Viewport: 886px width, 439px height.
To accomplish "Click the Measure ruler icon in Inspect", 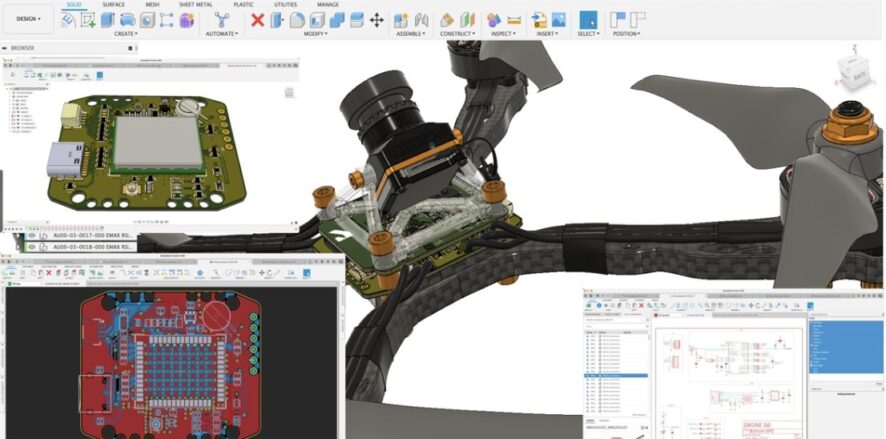I will coord(514,19).
